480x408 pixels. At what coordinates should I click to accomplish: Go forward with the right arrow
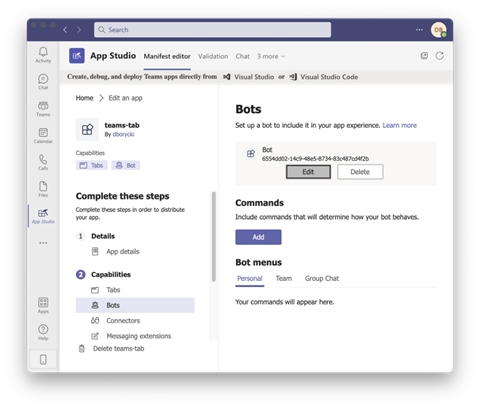click(79, 30)
